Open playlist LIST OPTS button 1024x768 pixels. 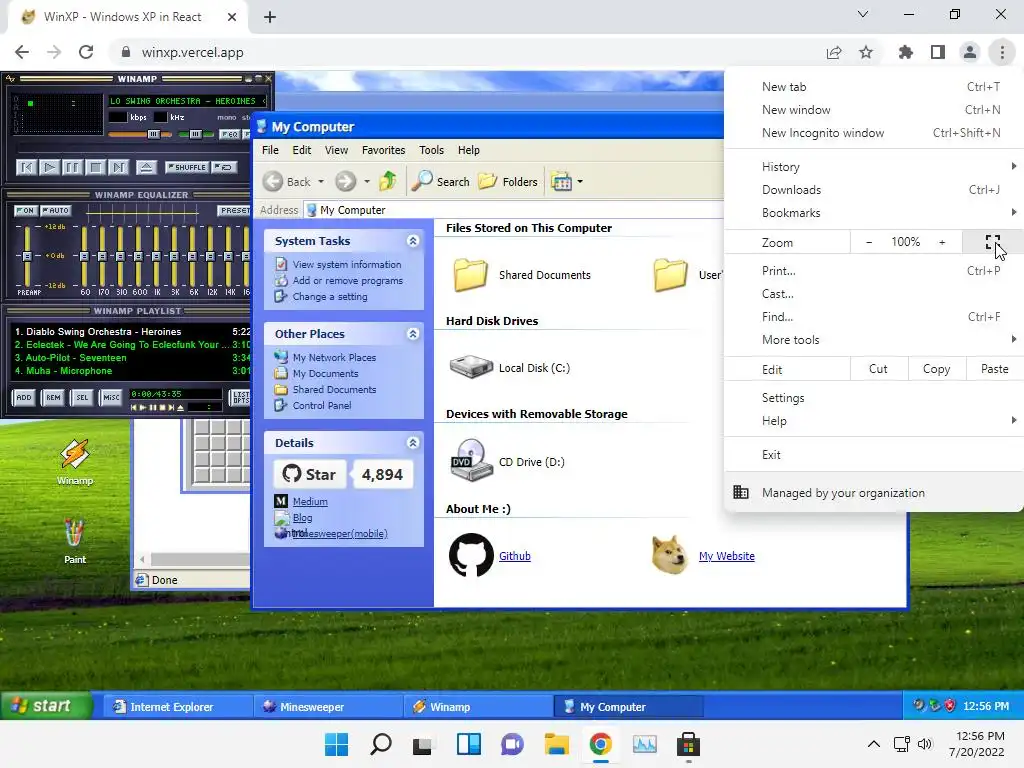[x=240, y=397]
